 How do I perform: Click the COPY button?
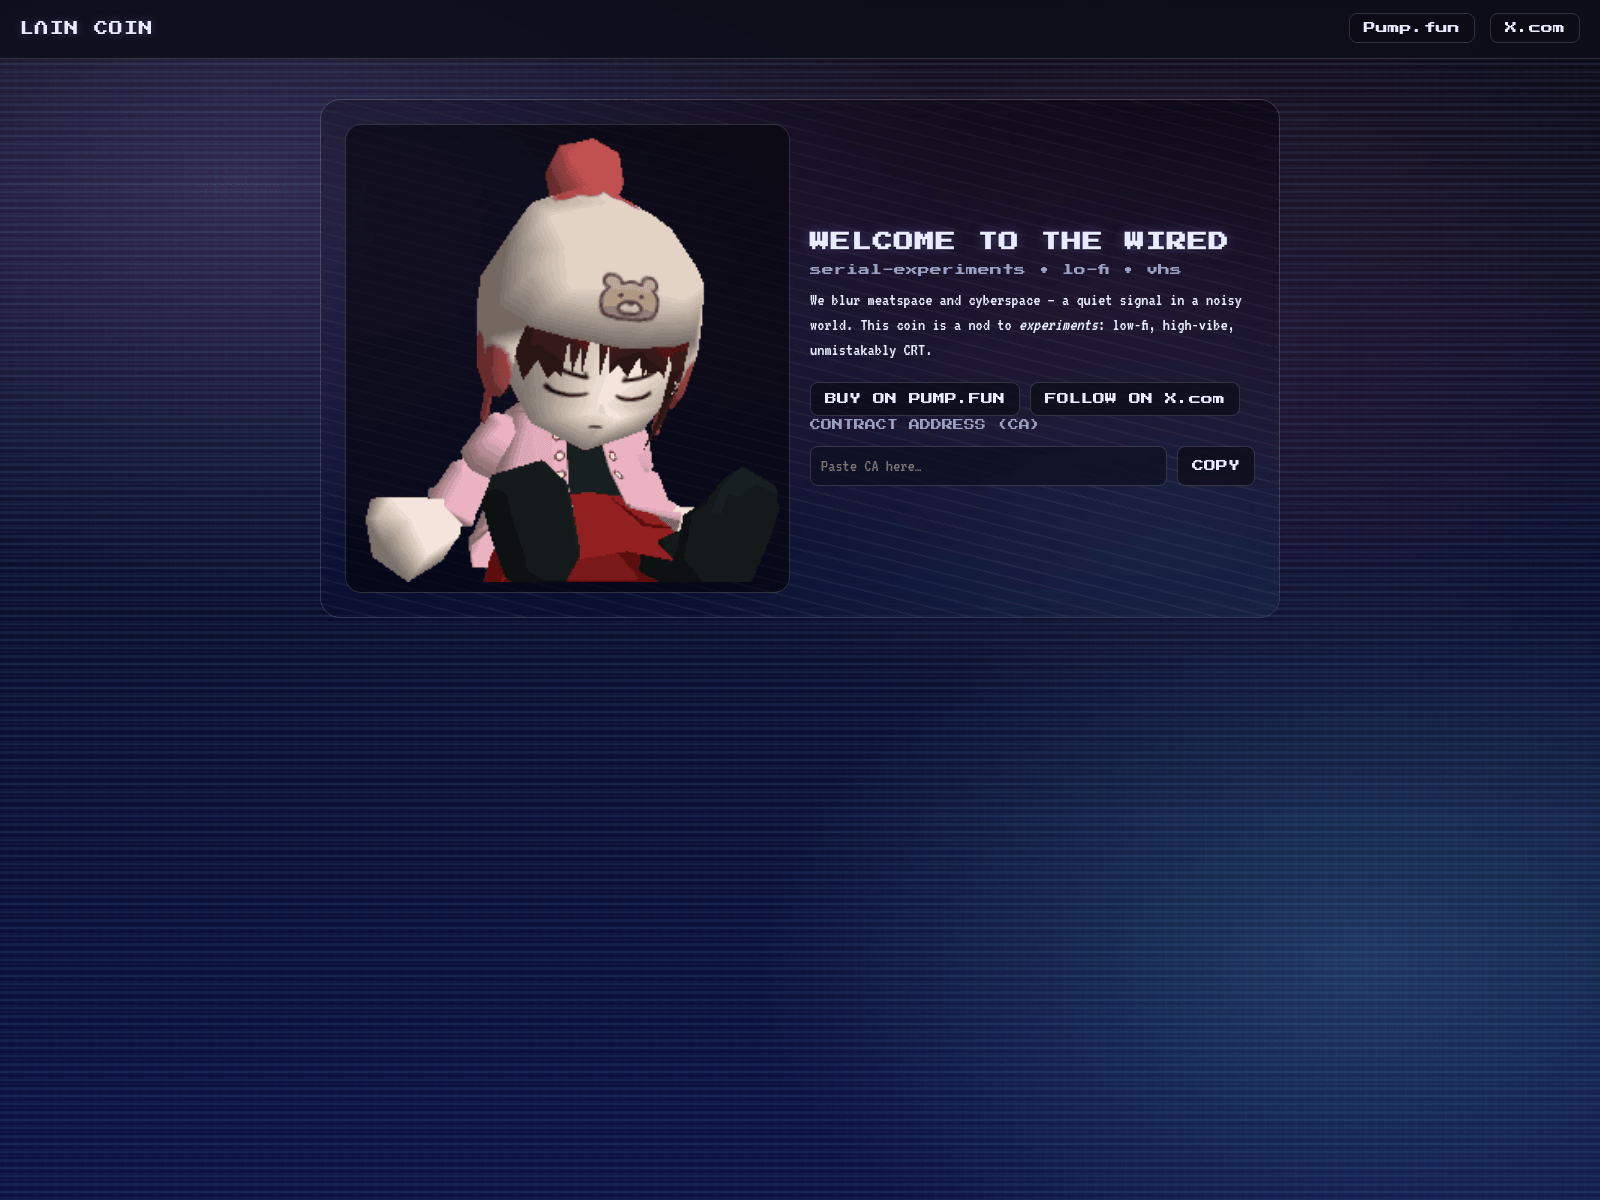pyautogui.click(x=1215, y=466)
